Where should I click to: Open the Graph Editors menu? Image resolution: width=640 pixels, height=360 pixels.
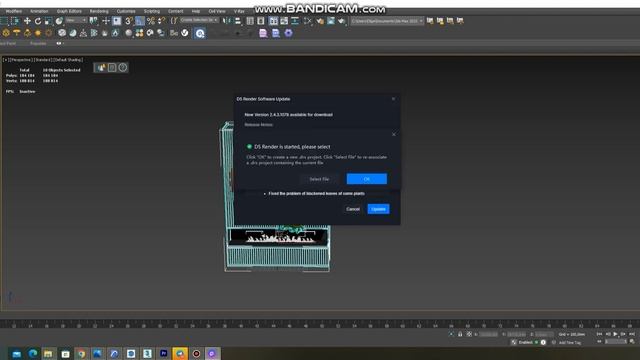click(69, 11)
